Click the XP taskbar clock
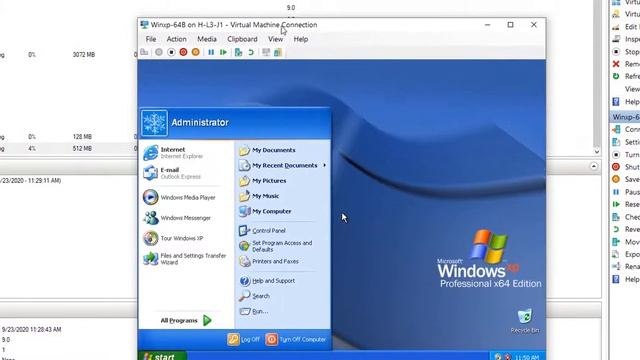 [527, 357]
